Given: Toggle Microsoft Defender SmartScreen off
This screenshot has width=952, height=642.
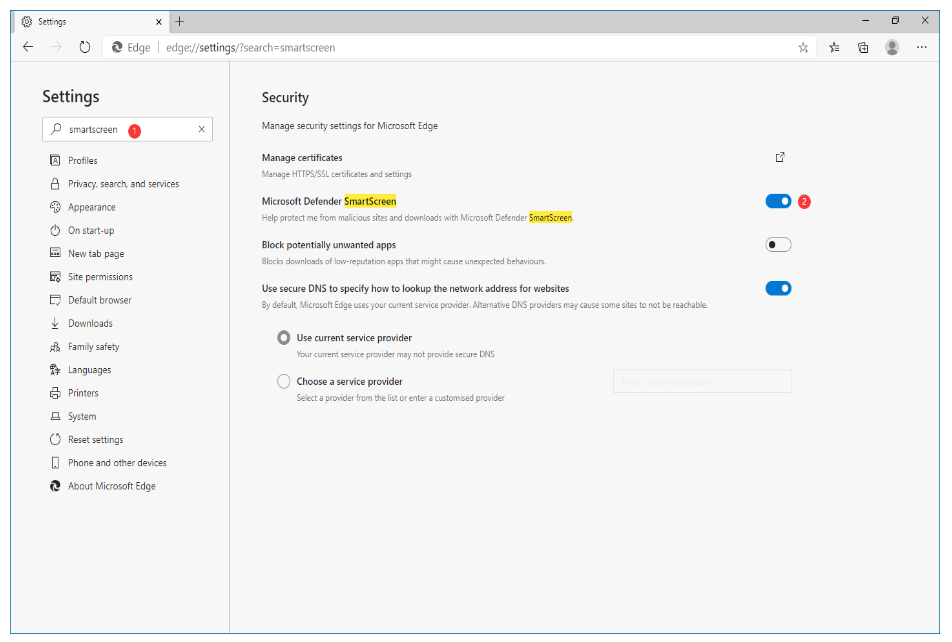Looking at the screenshot, I should (x=778, y=201).
